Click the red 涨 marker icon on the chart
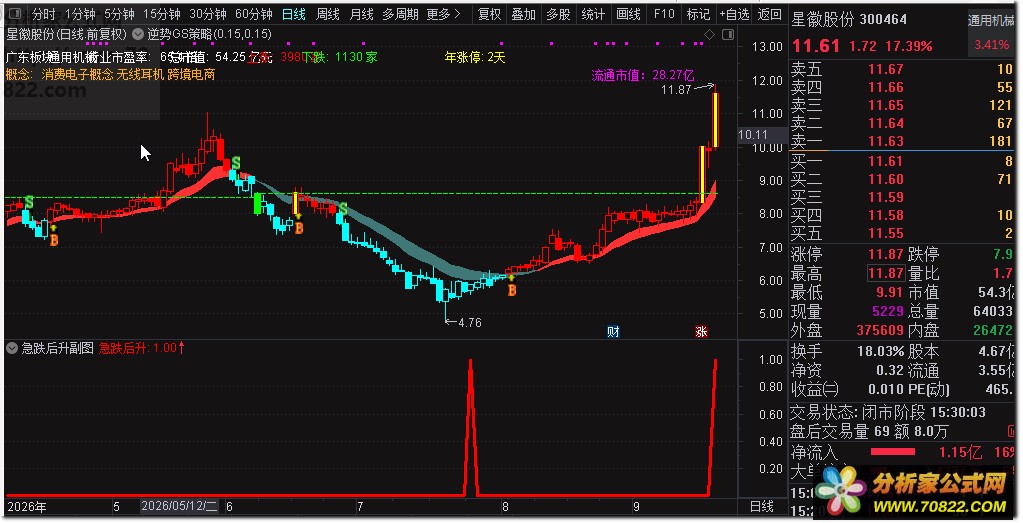Viewport: 1023px width, 523px height. point(701,332)
